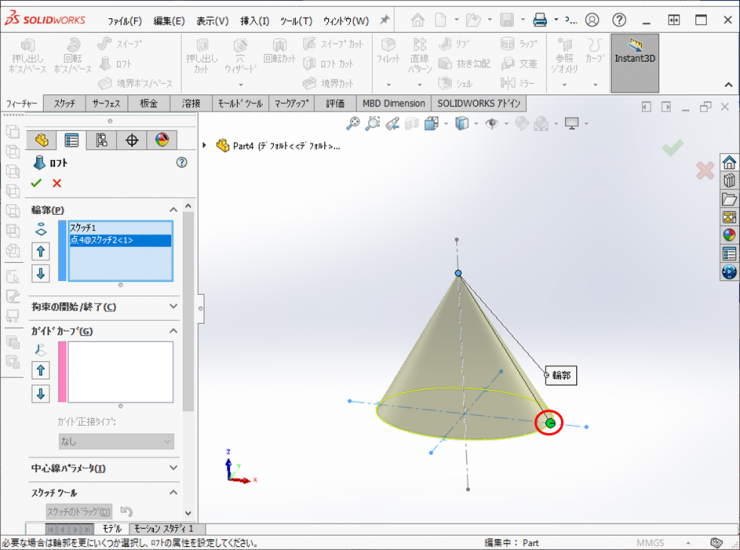
Task: Click the print icon in title bar
Action: (x=540, y=20)
